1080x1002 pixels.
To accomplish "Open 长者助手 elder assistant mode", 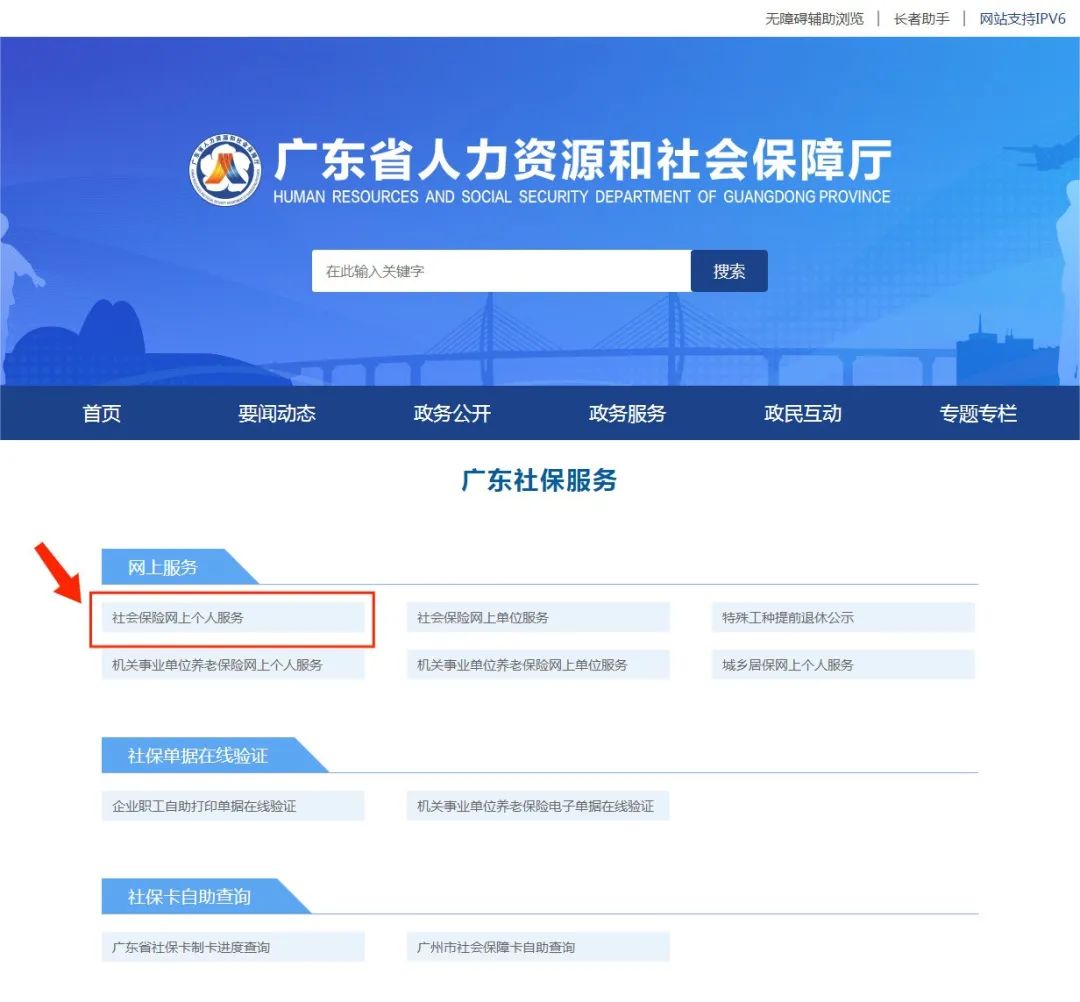I will click(919, 18).
